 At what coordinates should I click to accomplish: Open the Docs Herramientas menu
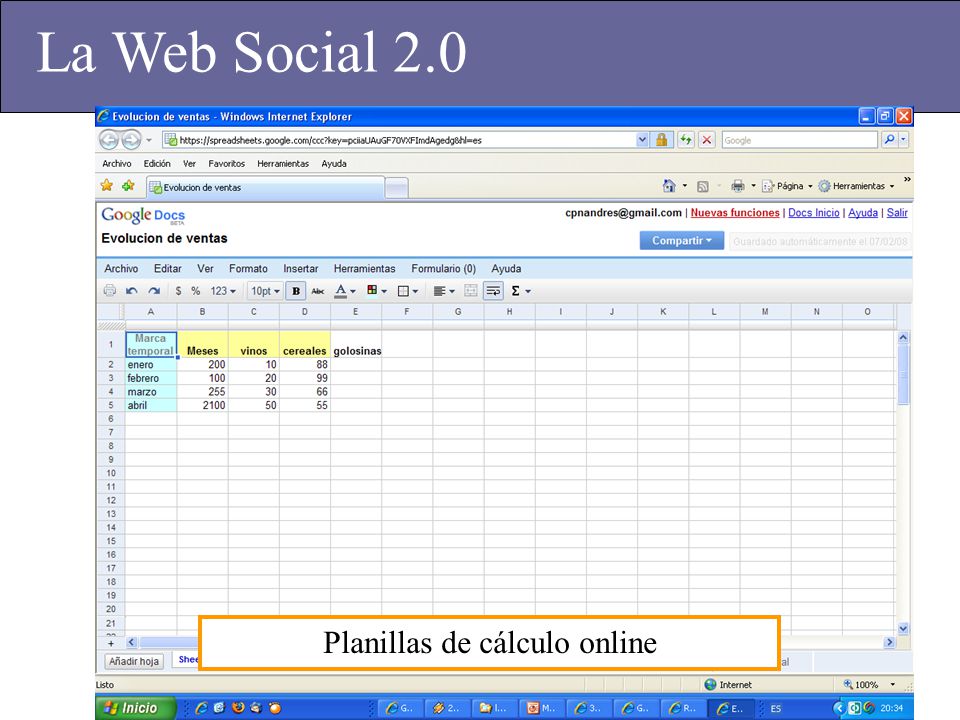pyautogui.click(x=364, y=268)
